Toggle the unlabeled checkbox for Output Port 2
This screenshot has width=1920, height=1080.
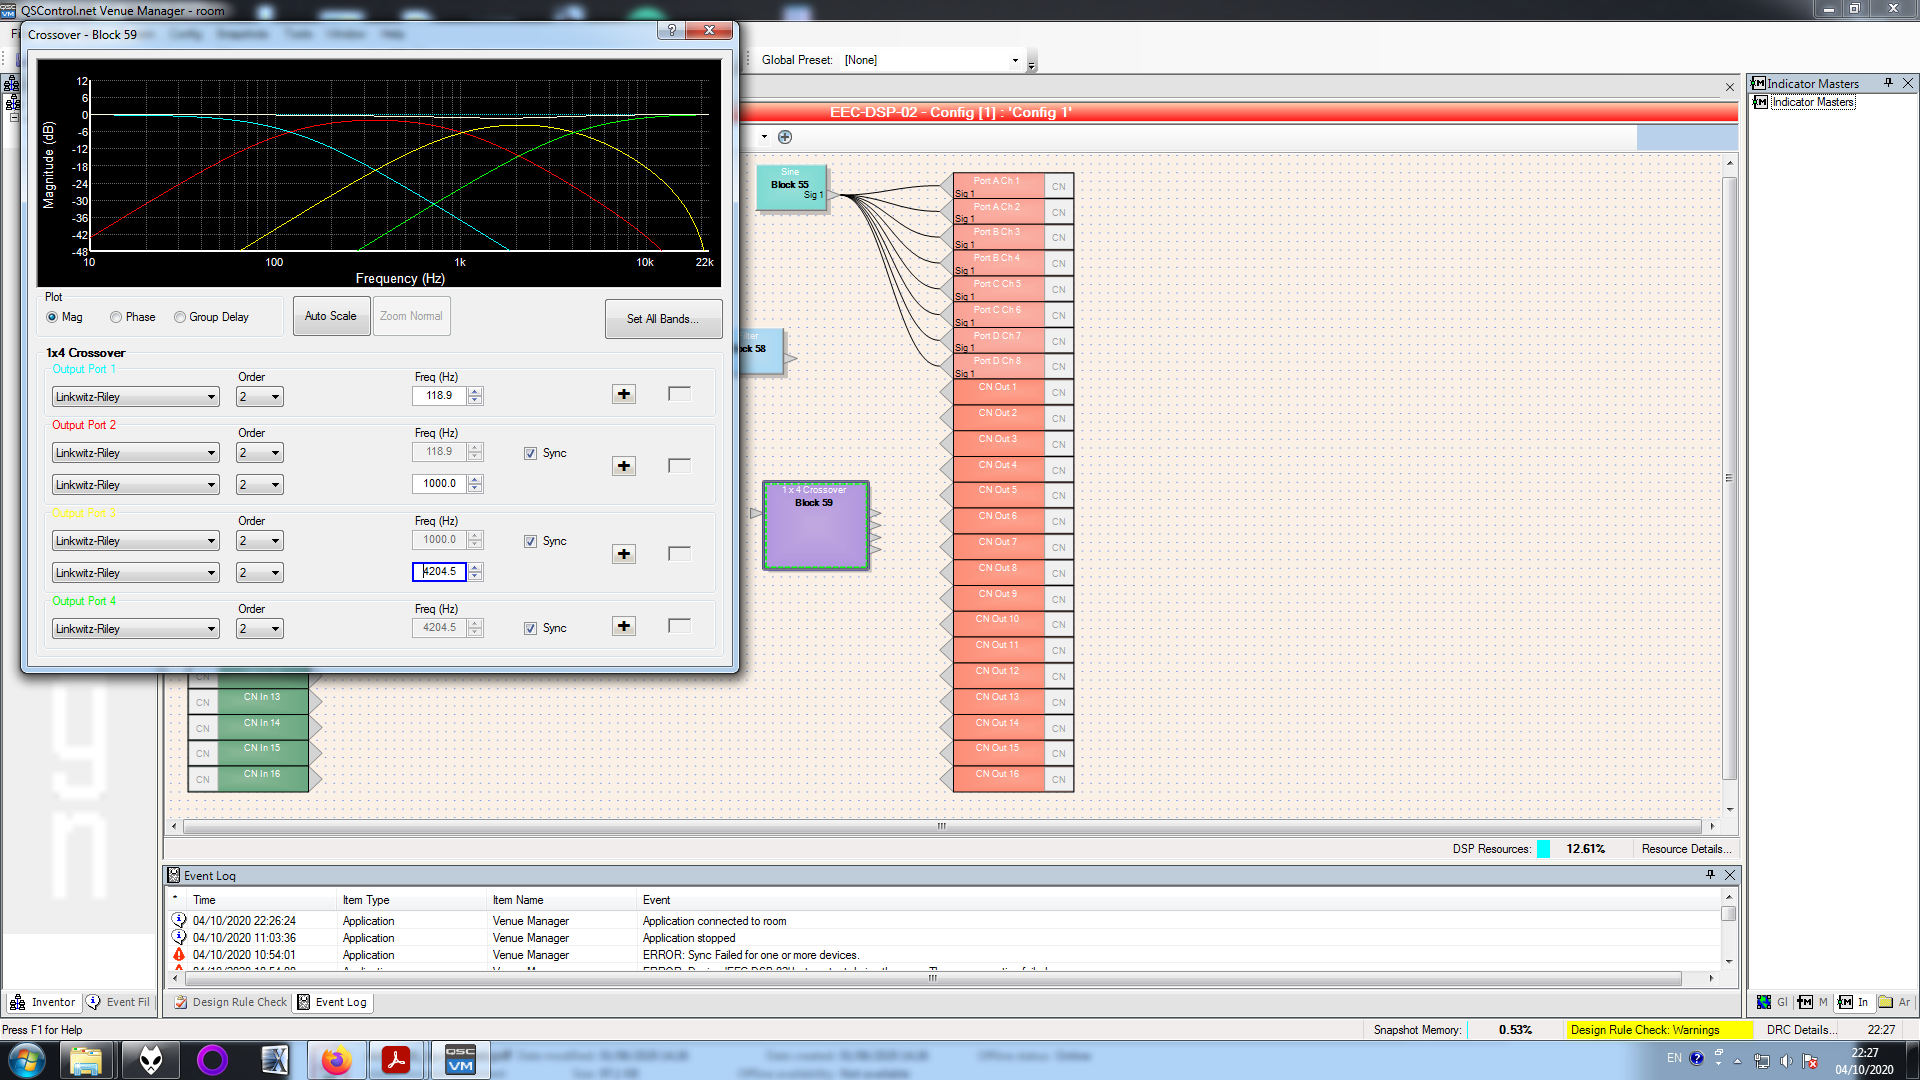[679, 466]
